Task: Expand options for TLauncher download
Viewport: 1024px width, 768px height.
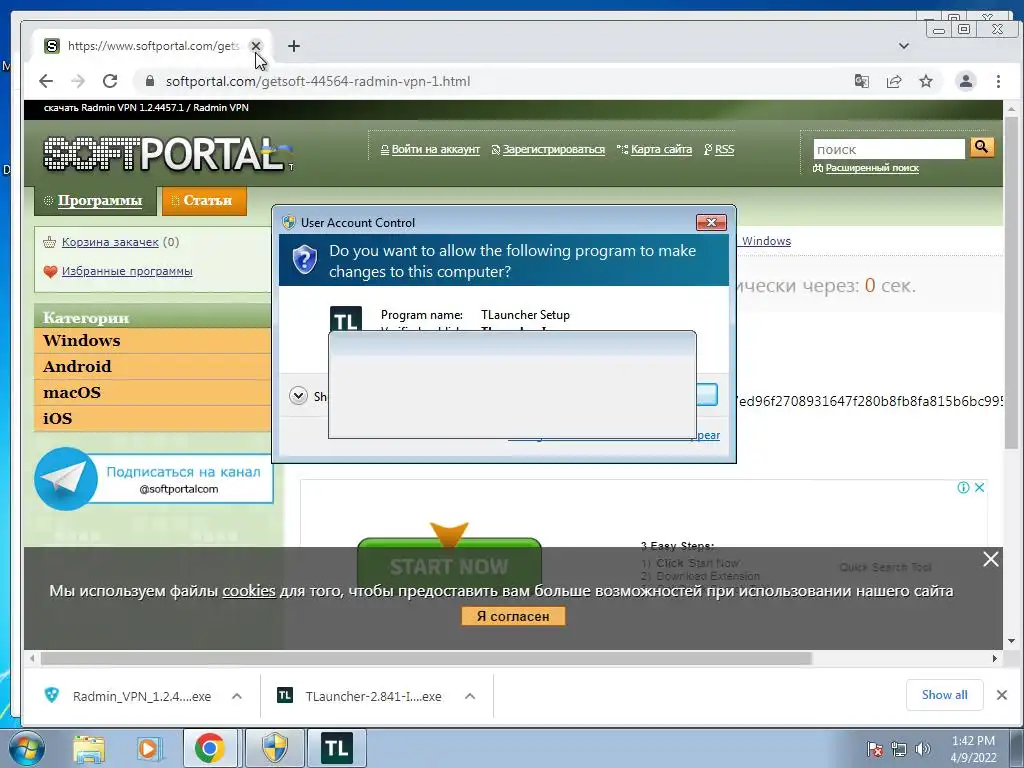Action: tap(470, 696)
